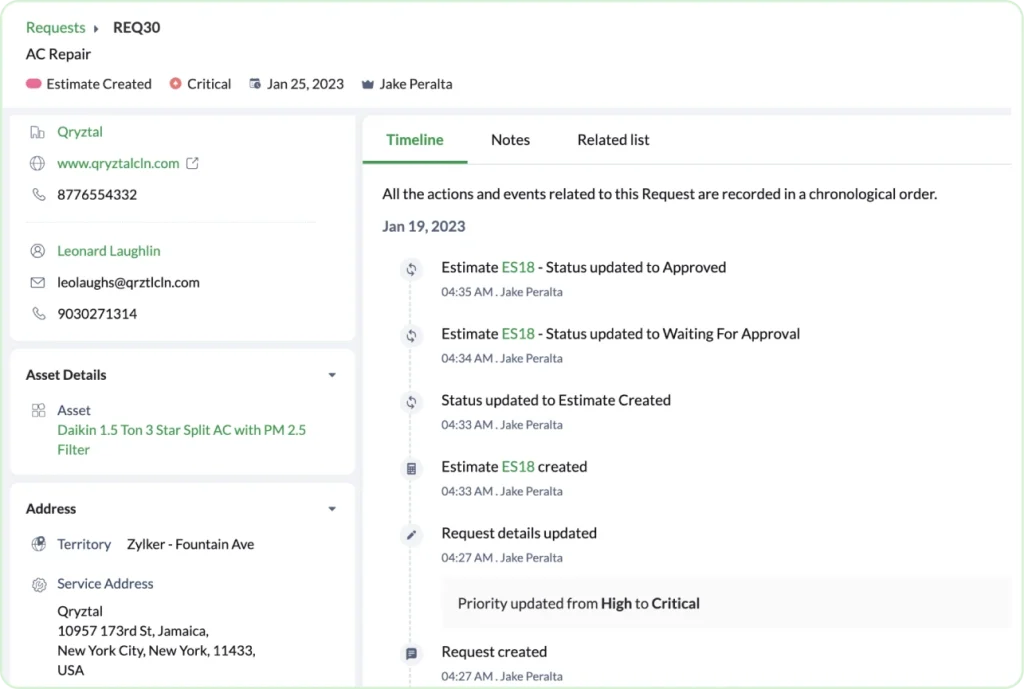Click the pencil icon beside Request details updated
Screen dimensions: 1024x689
tap(411, 534)
